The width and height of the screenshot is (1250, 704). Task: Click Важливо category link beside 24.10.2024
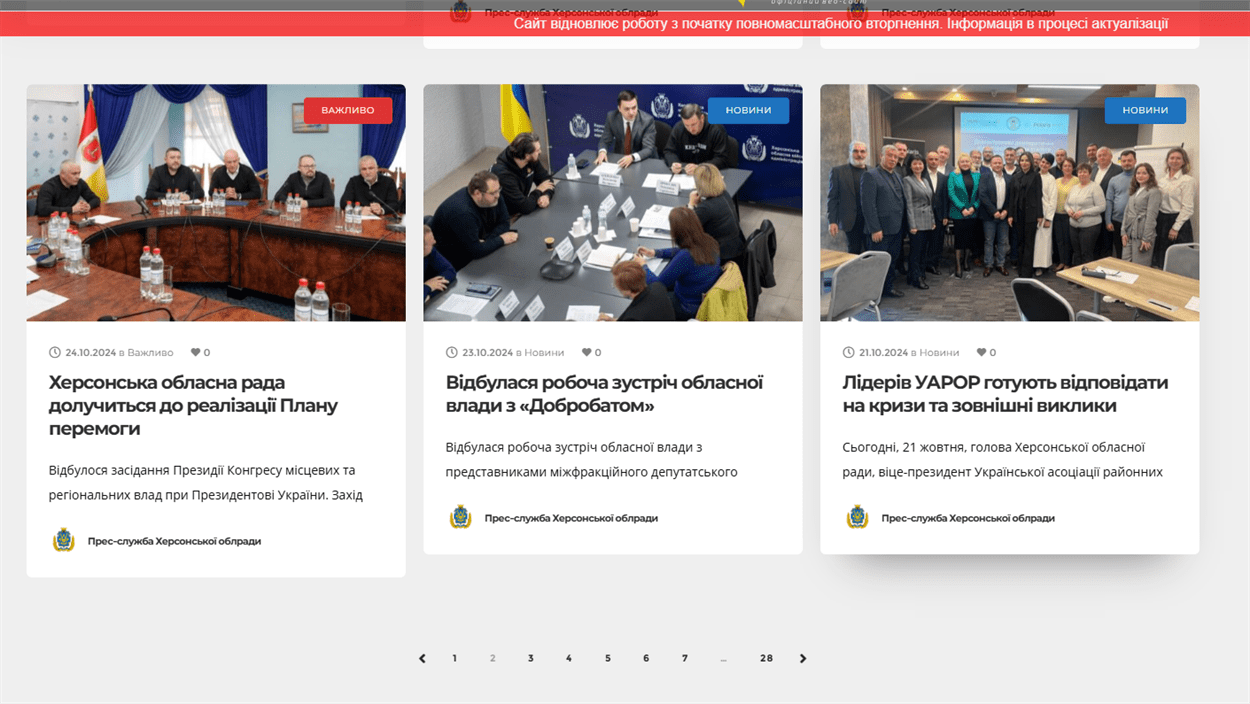pyautogui.click(x=150, y=353)
